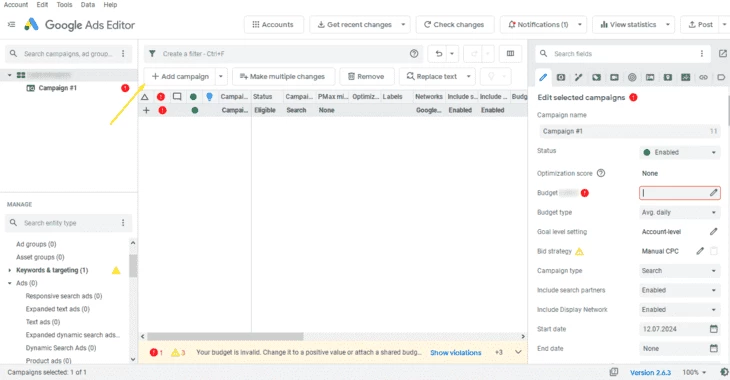Open the Edit menu
The height and width of the screenshot is (380, 730).
click(x=42, y=5)
